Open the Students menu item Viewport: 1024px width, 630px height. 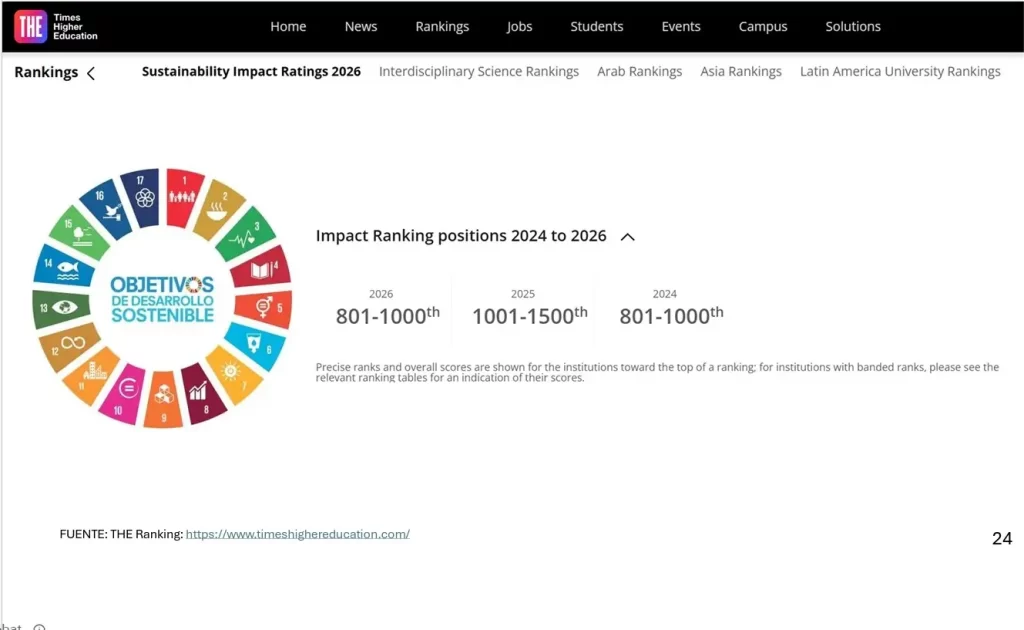(596, 26)
